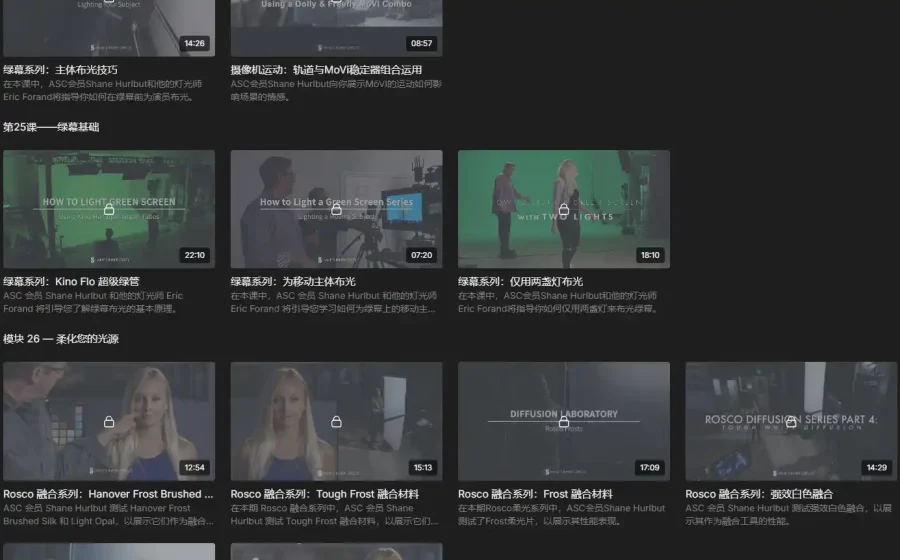This screenshot has width=900, height=560.
Task: Click the 22:10 duration badge
Action: click(195, 255)
